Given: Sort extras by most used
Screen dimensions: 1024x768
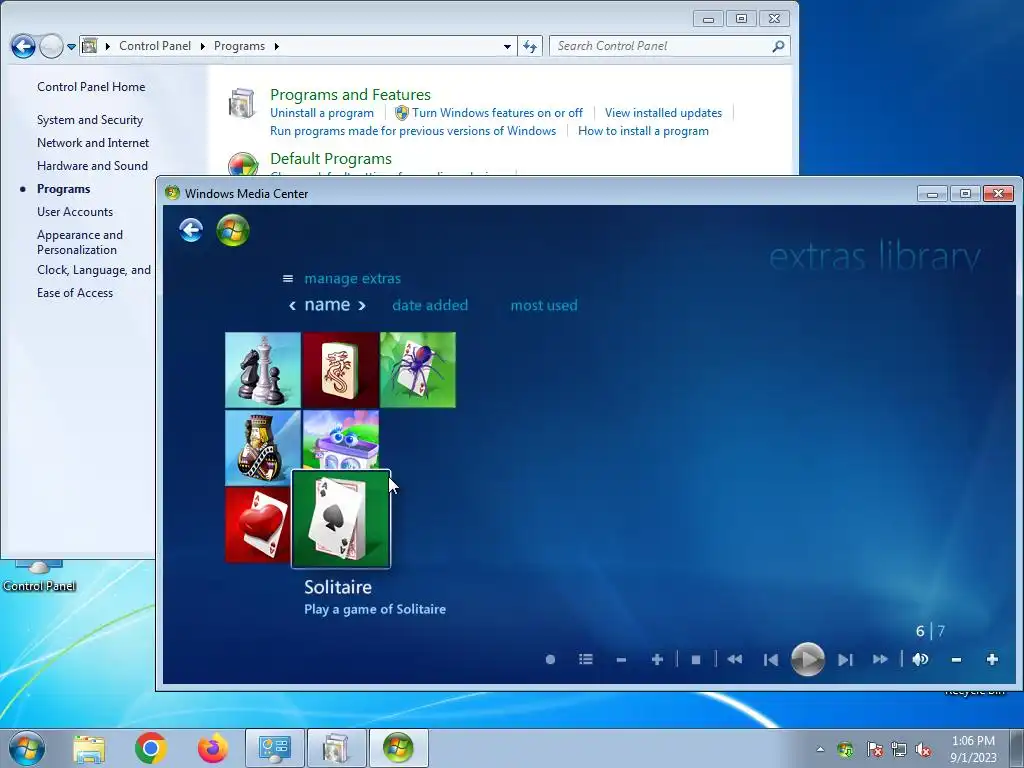Looking at the screenshot, I should [x=544, y=305].
